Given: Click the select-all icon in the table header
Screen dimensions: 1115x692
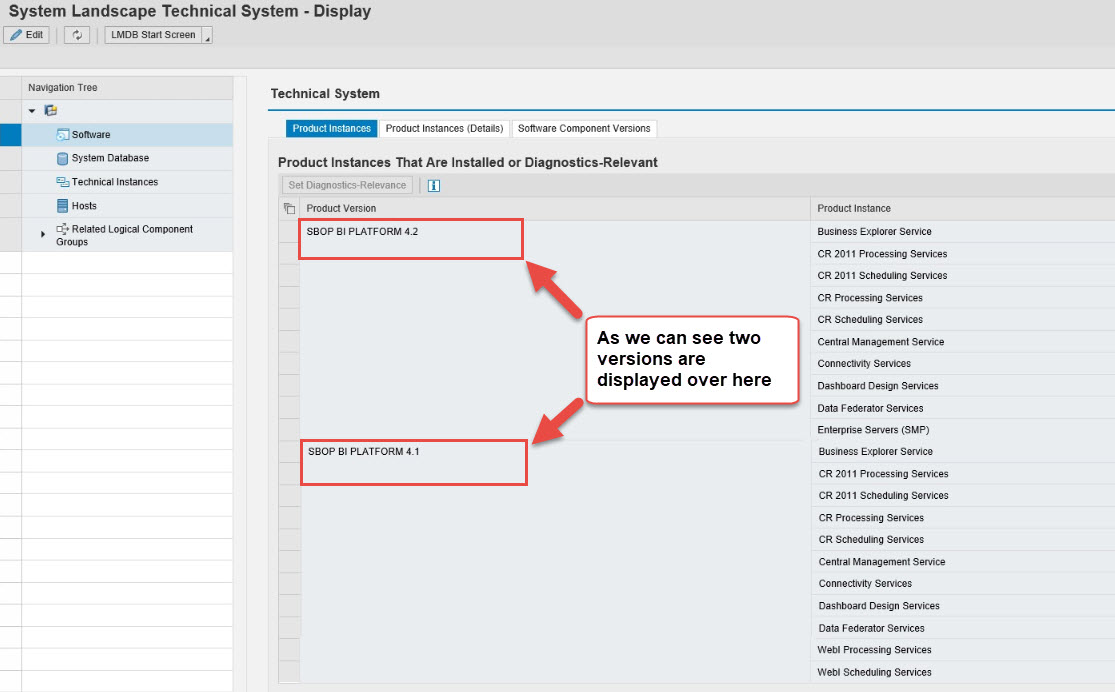Looking at the screenshot, I should 289,208.
